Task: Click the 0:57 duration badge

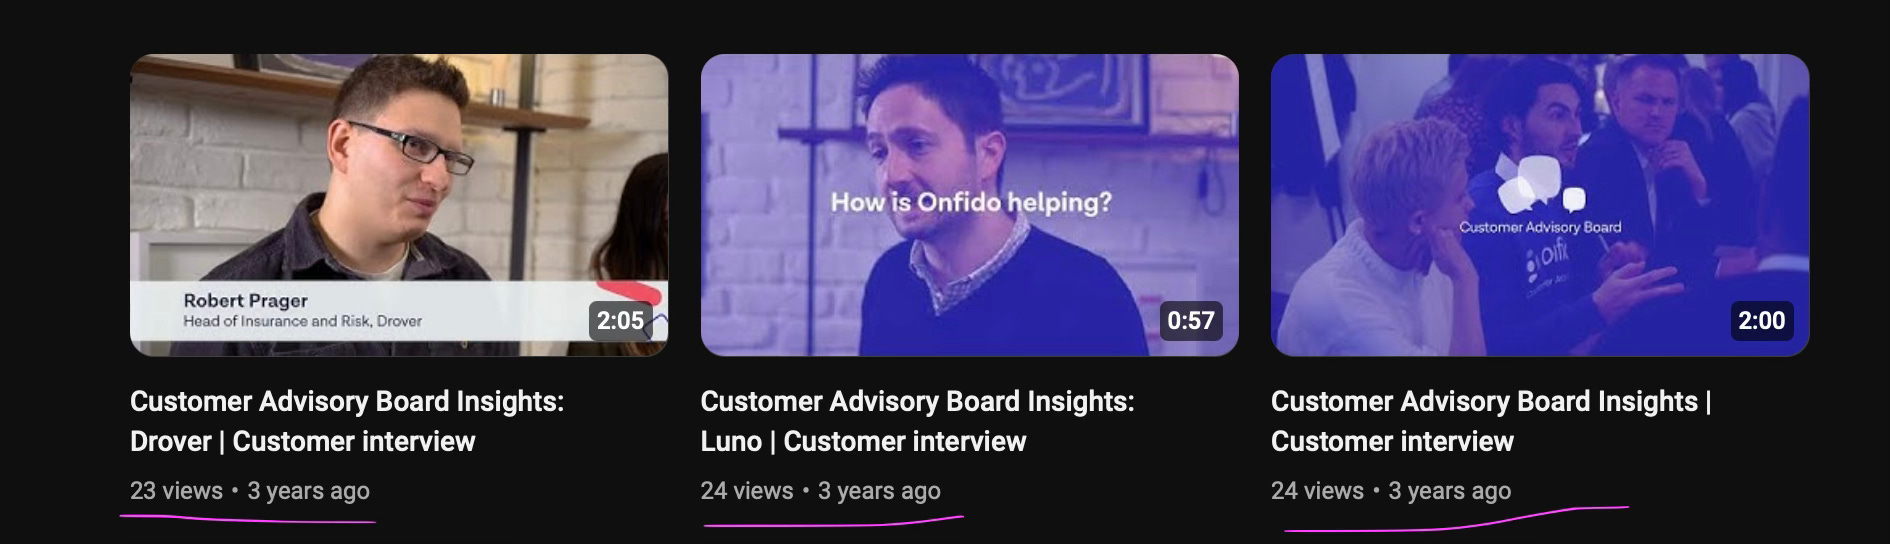Action: 1190,321
